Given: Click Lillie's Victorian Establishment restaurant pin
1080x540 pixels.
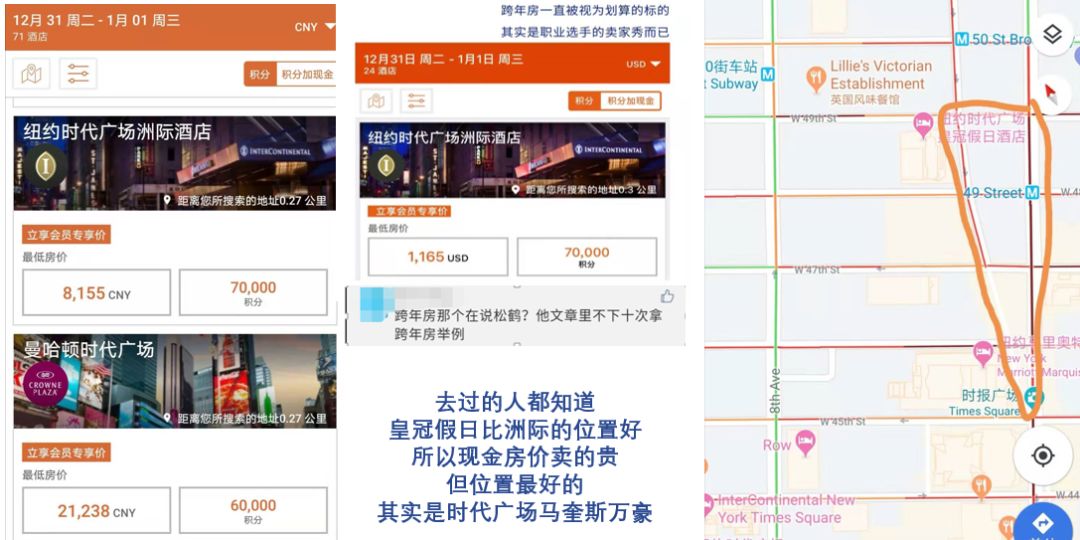Looking at the screenshot, I should [x=816, y=78].
